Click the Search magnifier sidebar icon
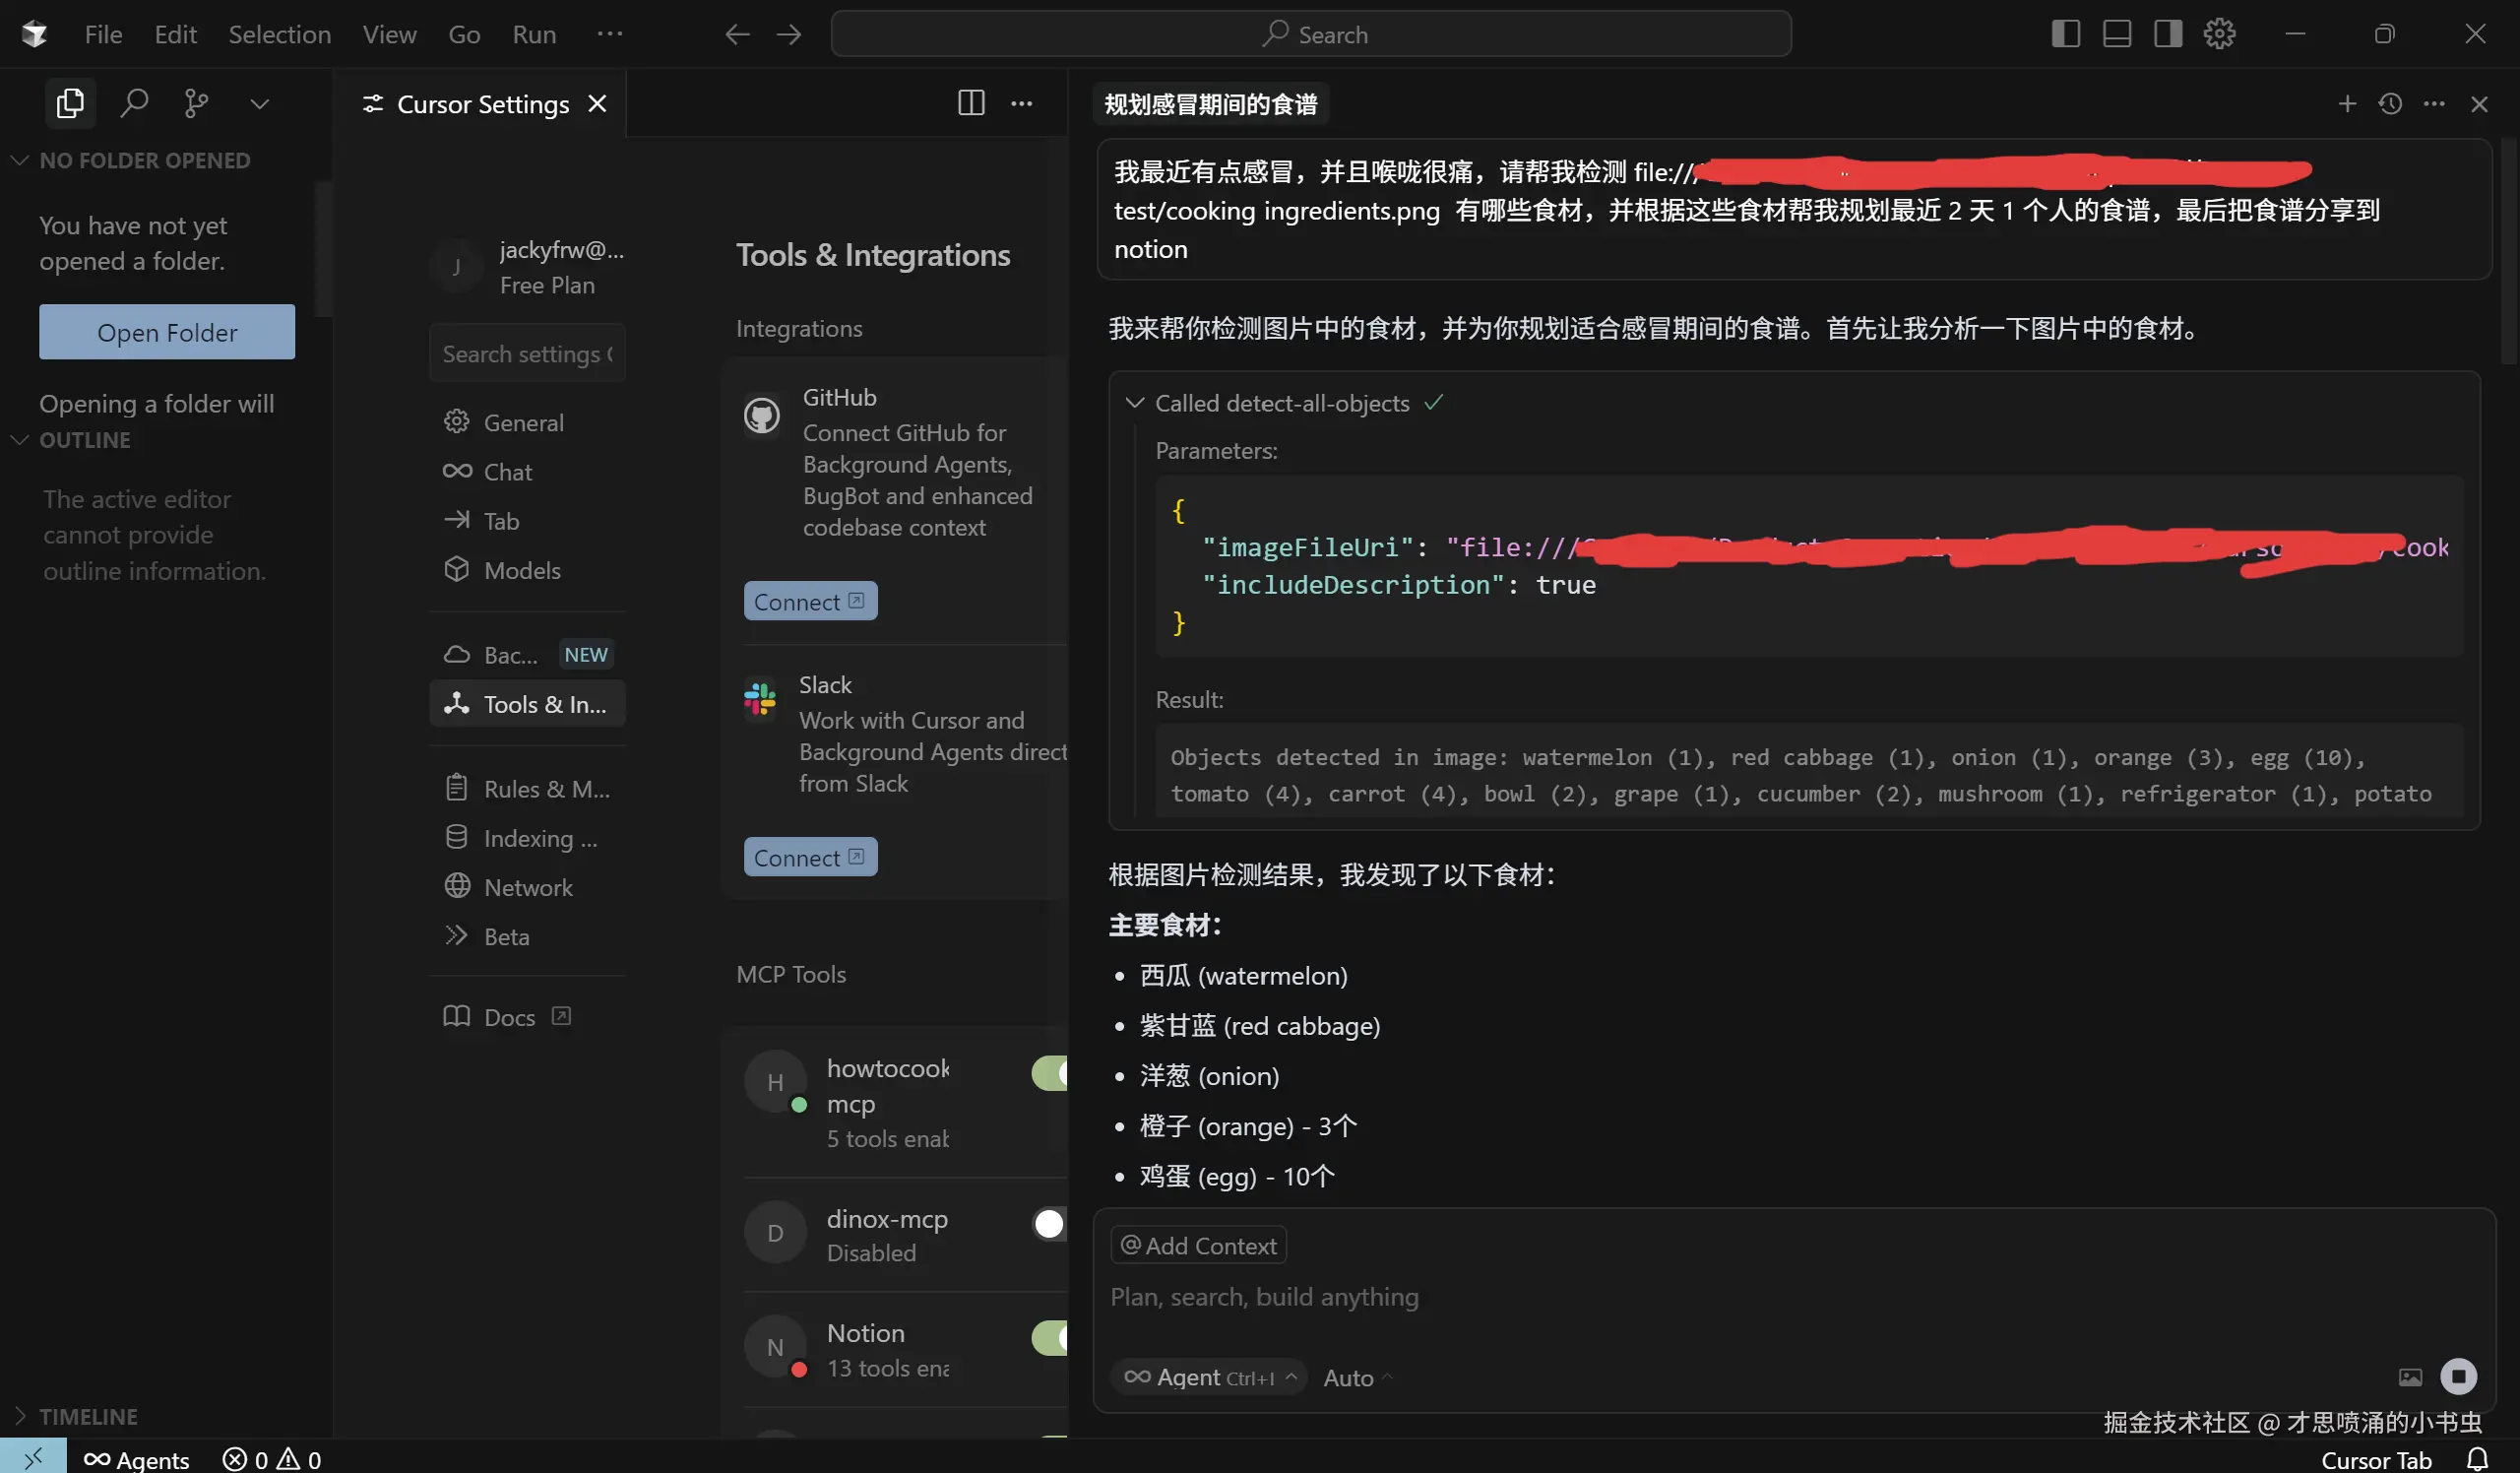 click(134, 104)
